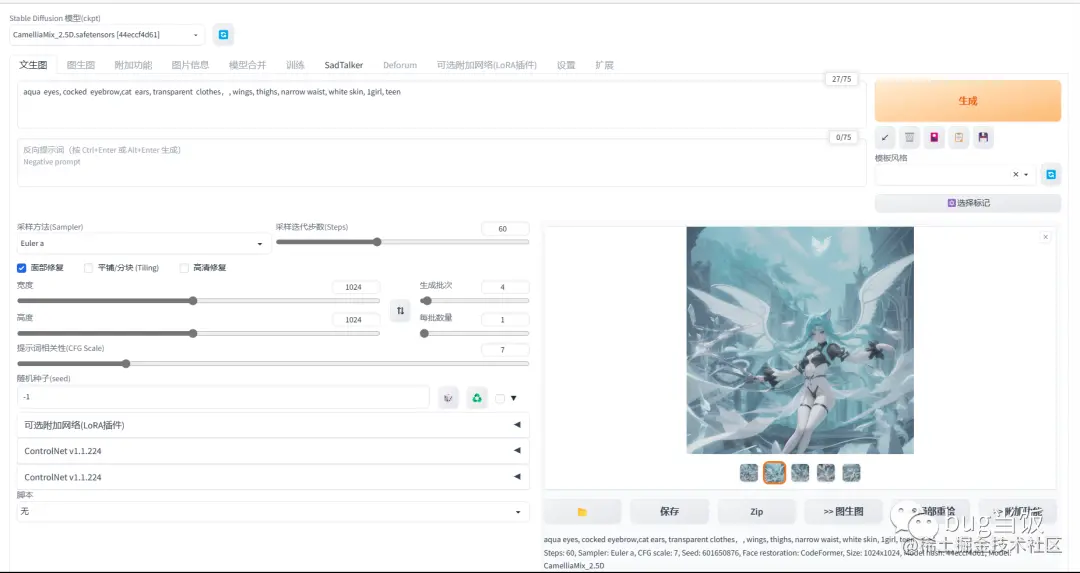Adjust the batch size (每批数量) slider
This screenshot has width=1080, height=573.
475,333
